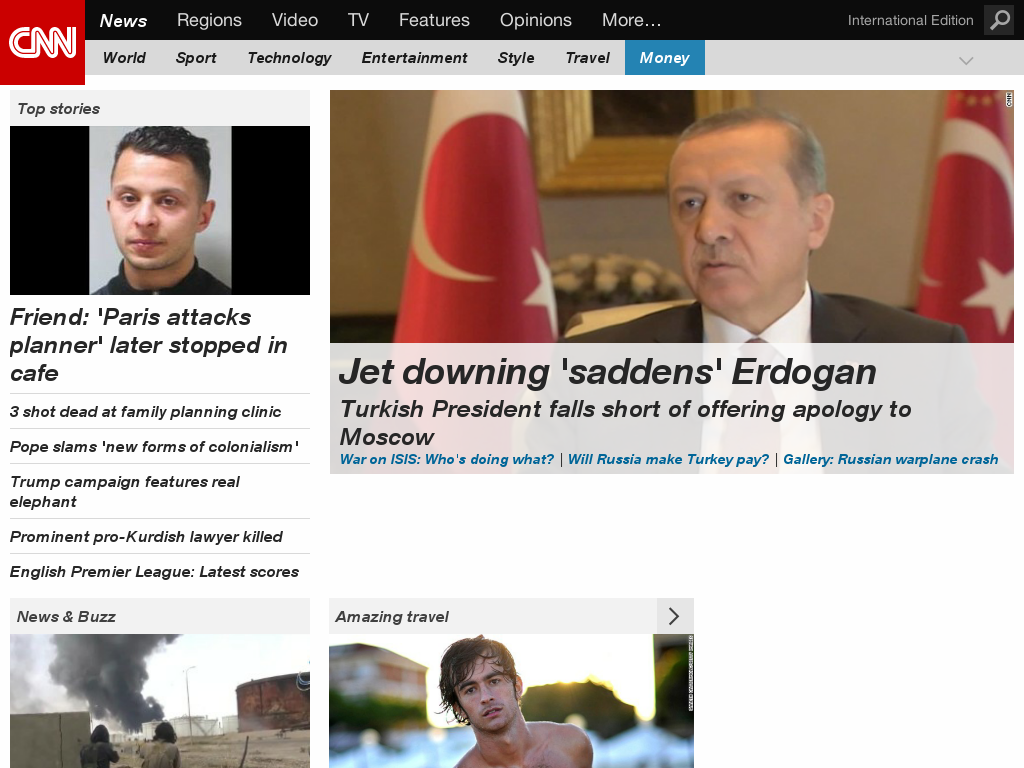Open the 'Jet downing saddens Erdogan' headline

[x=608, y=371]
